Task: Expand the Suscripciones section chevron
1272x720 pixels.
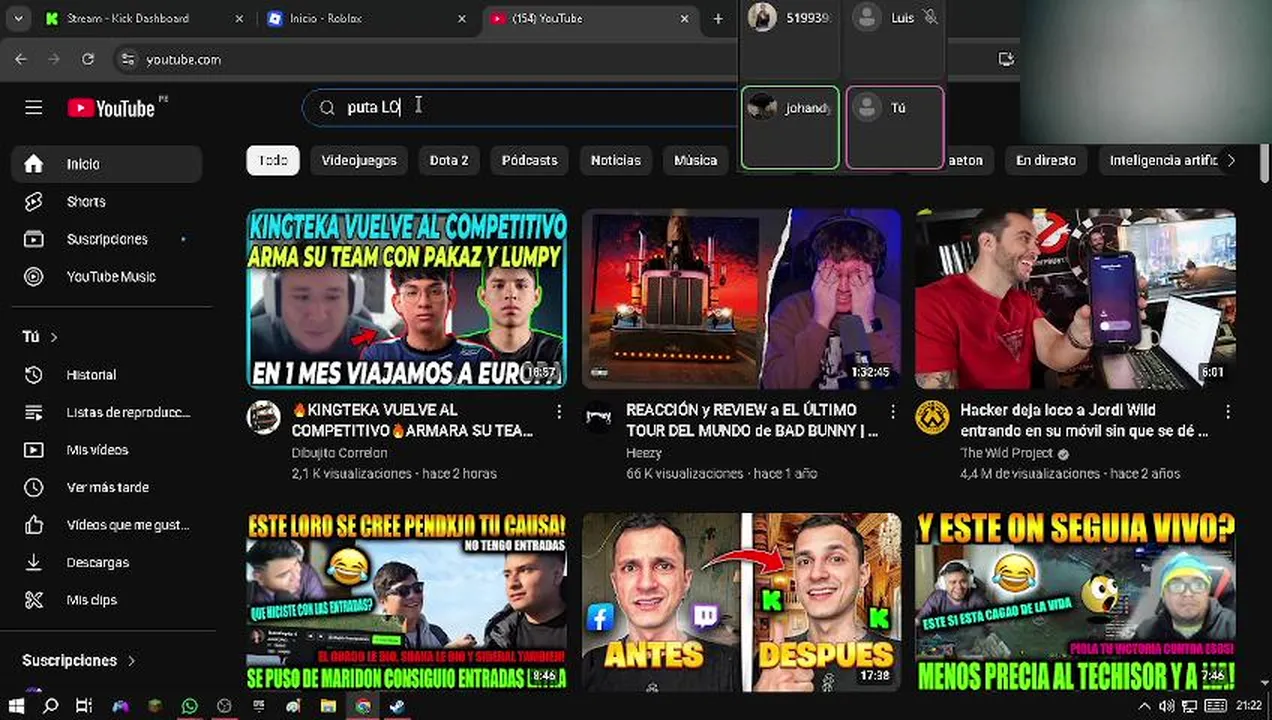Action: point(131,660)
